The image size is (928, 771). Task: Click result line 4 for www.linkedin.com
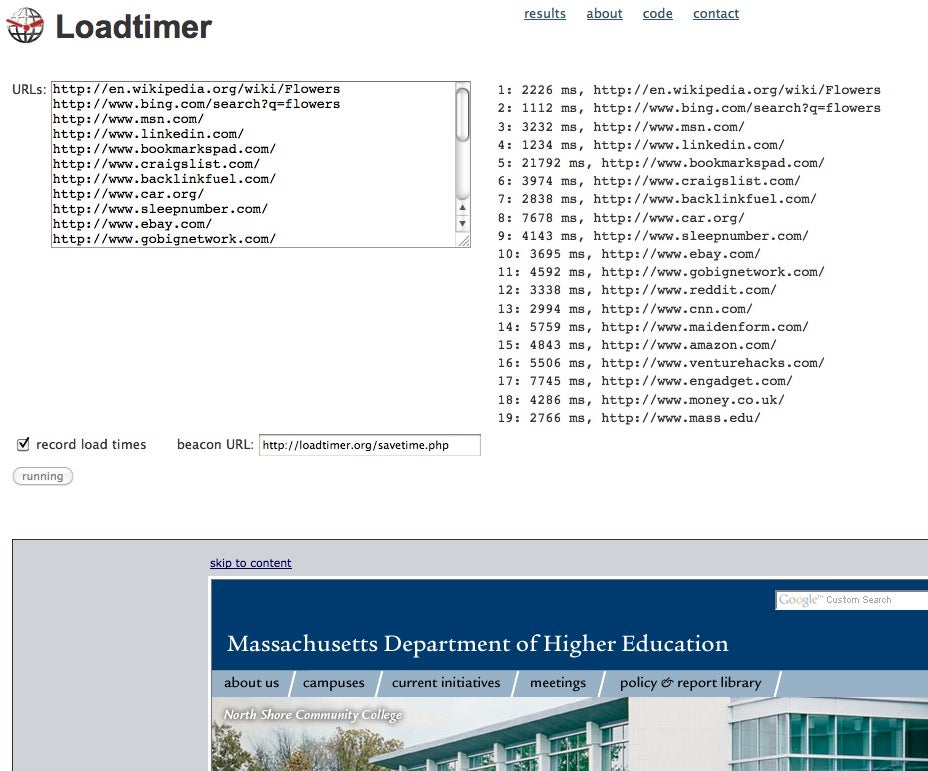pos(641,145)
